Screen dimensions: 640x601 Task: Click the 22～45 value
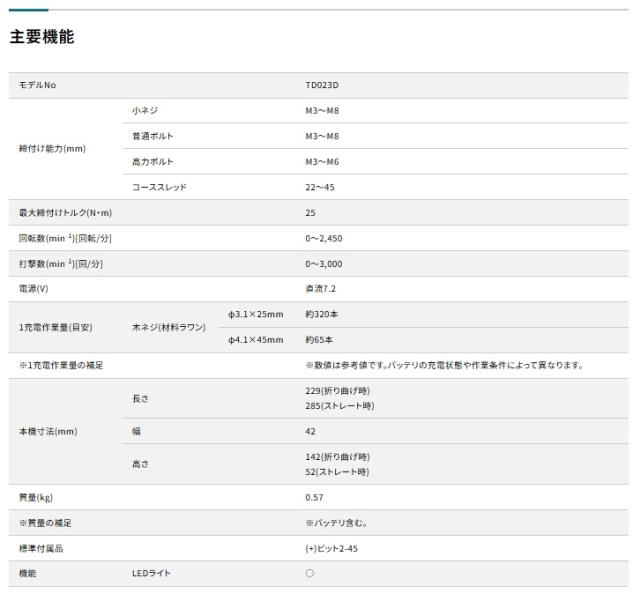pos(320,187)
